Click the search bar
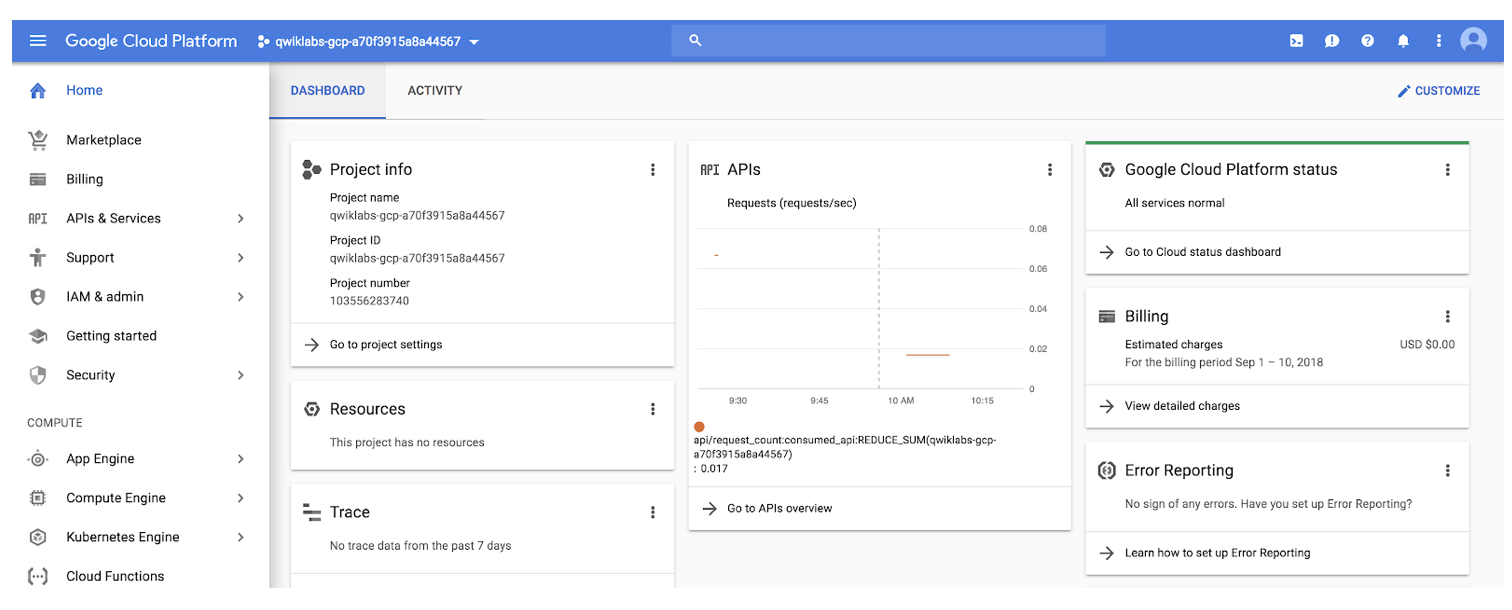The height and width of the screenshot is (610, 1512). point(889,41)
